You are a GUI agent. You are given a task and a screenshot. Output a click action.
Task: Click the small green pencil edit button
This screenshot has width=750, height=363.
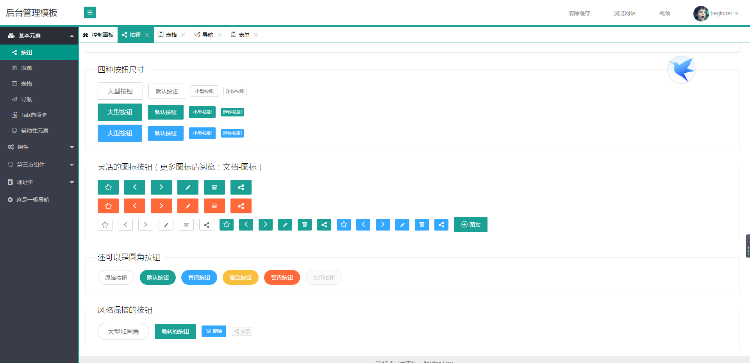pyautogui.click(x=285, y=224)
